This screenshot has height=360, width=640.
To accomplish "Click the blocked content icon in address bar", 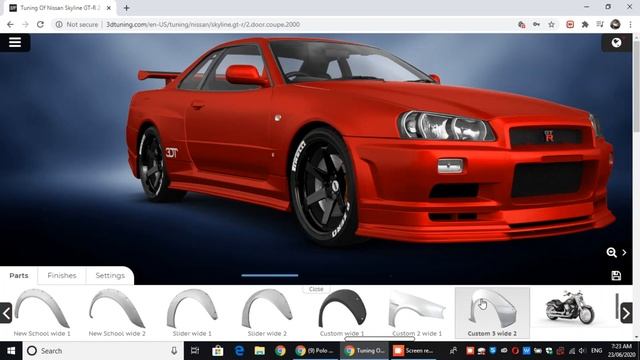I will (521, 24).
